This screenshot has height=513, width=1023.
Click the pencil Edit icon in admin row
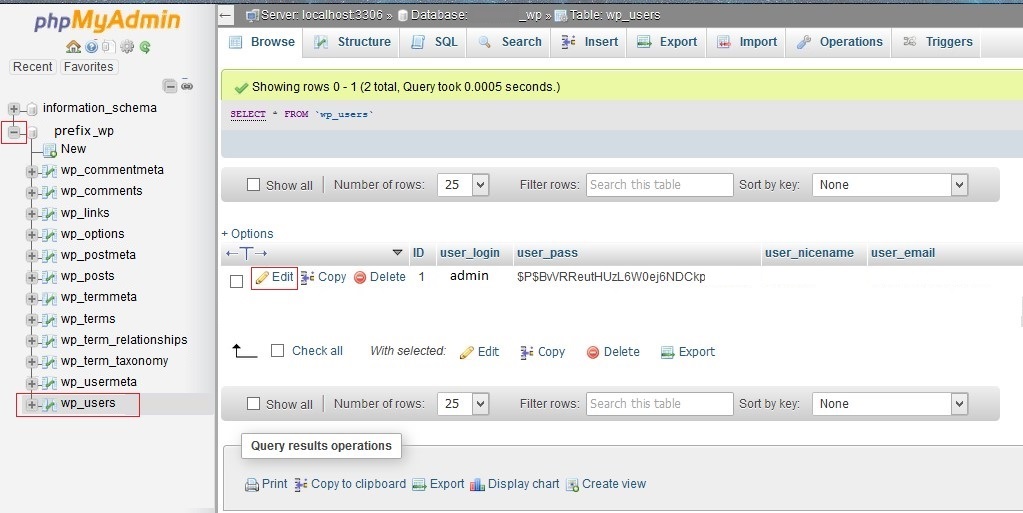pyautogui.click(x=262, y=278)
